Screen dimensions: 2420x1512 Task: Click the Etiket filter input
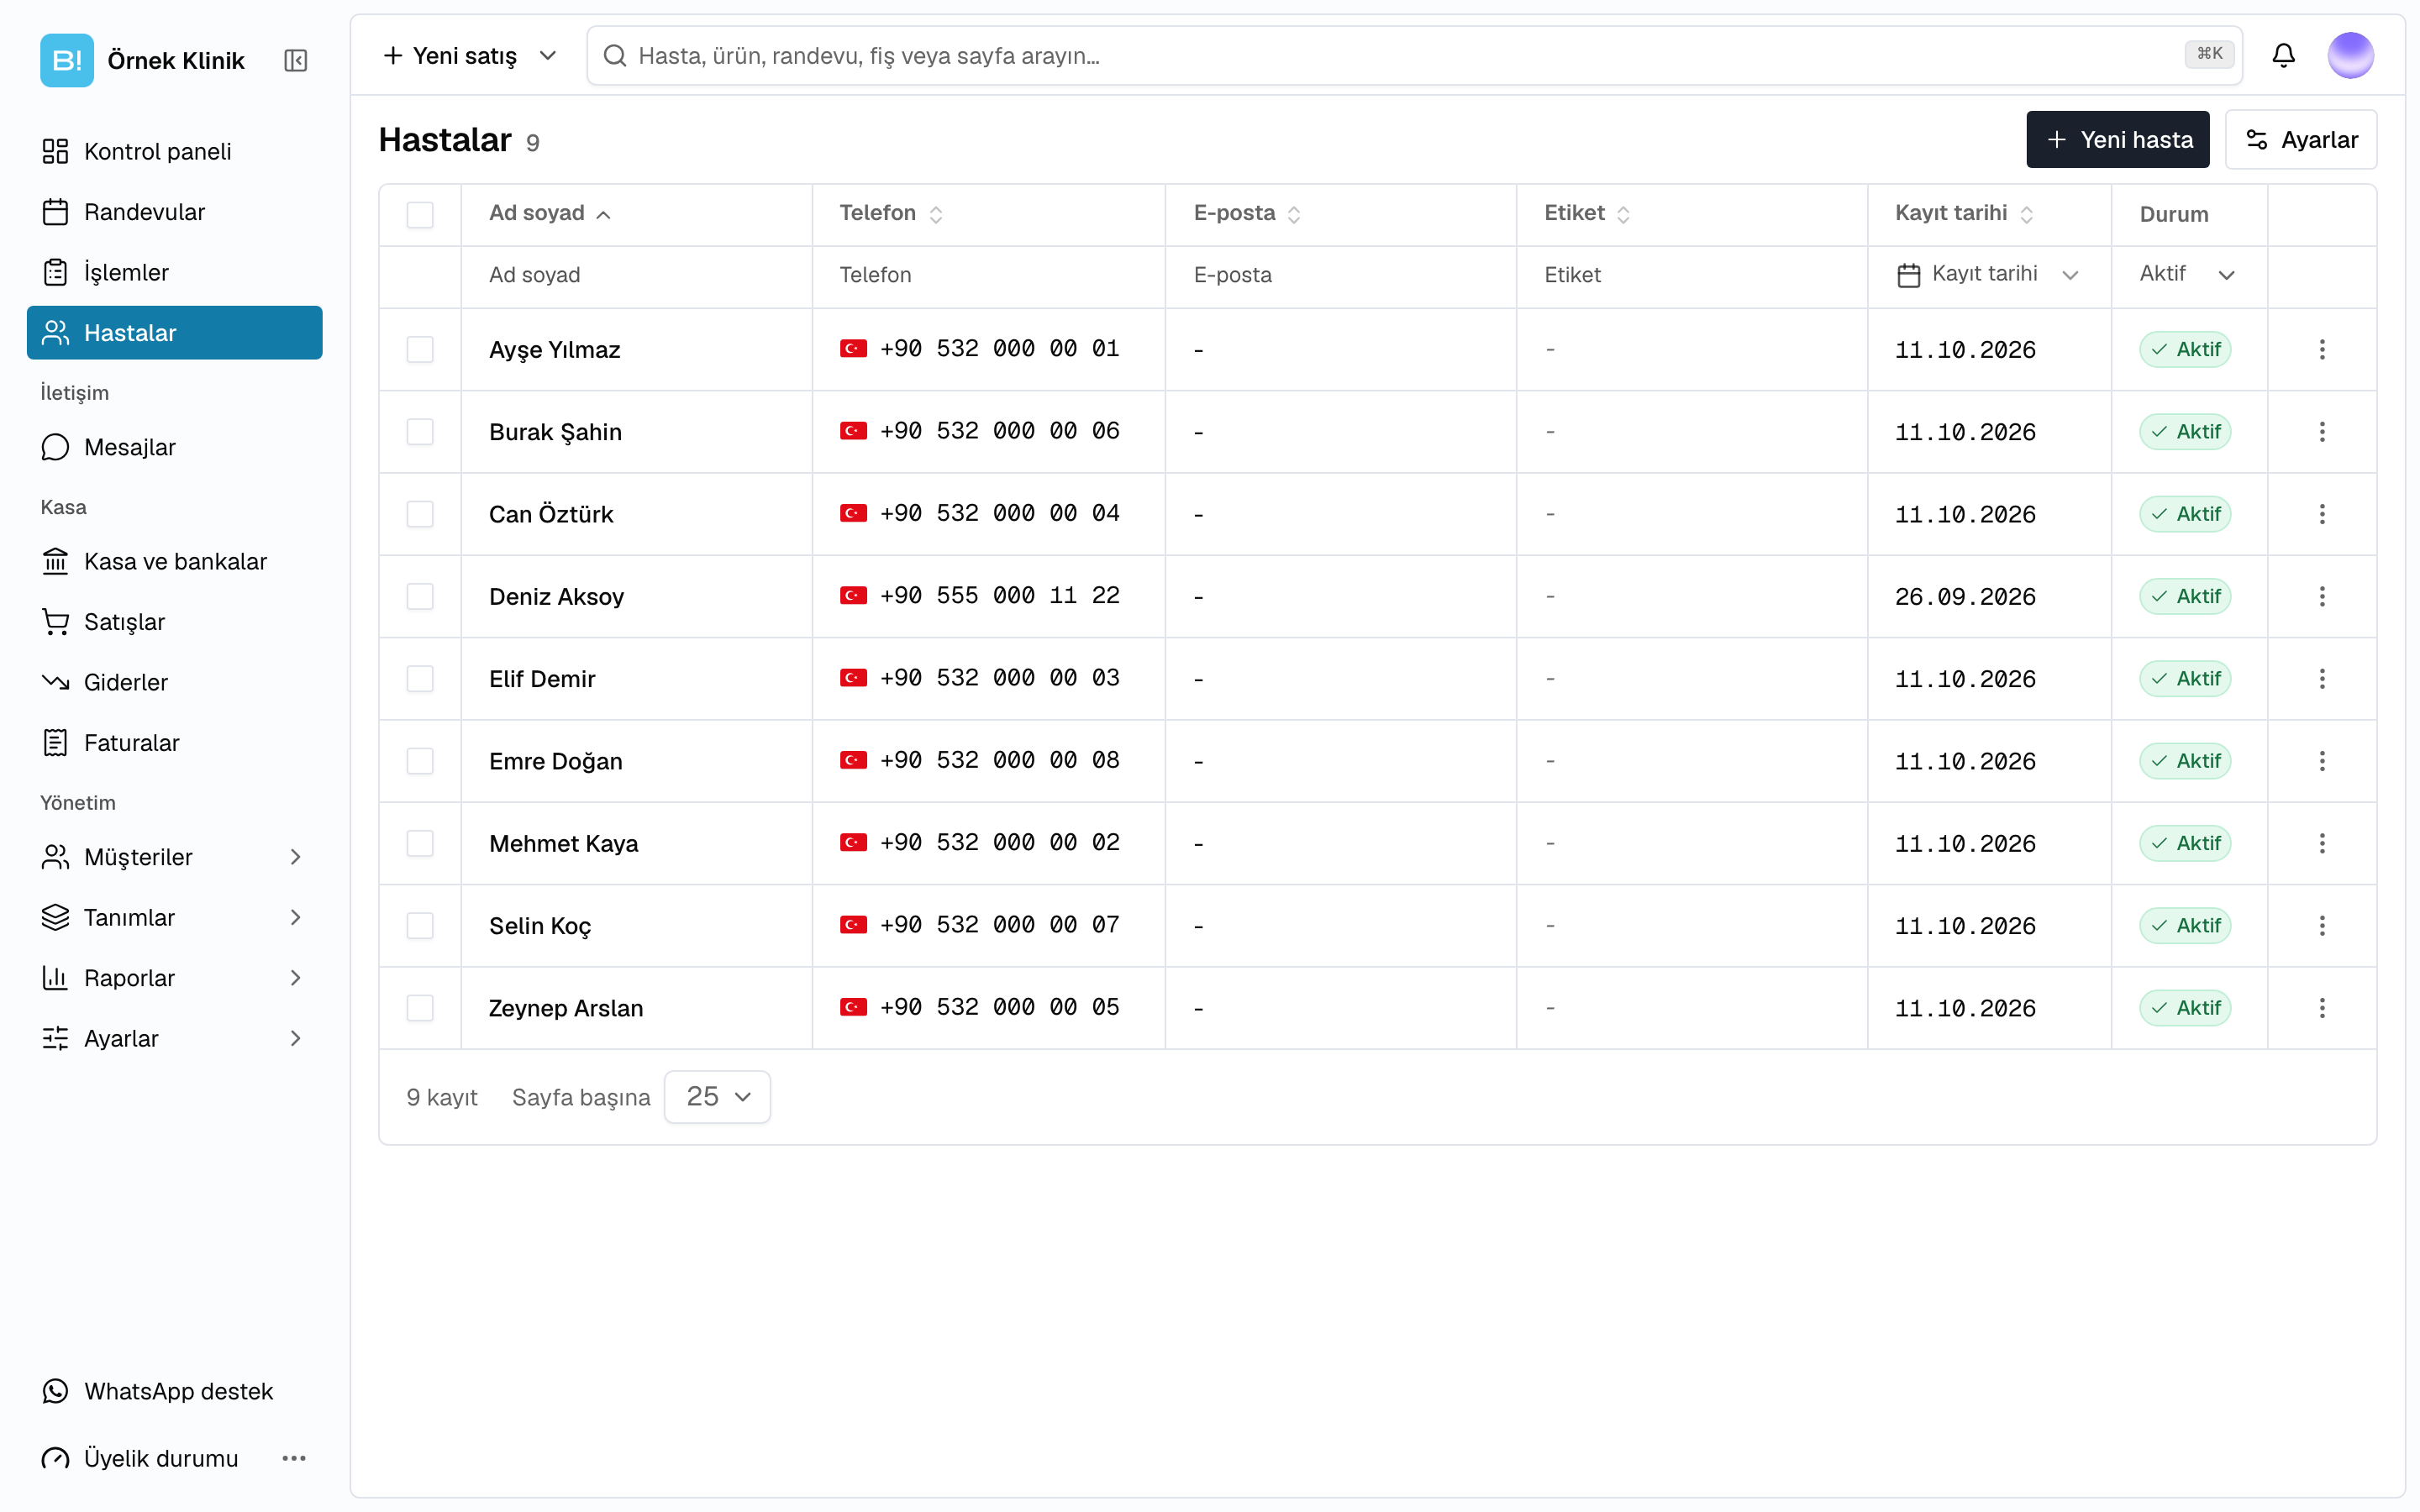[1691, 275]
